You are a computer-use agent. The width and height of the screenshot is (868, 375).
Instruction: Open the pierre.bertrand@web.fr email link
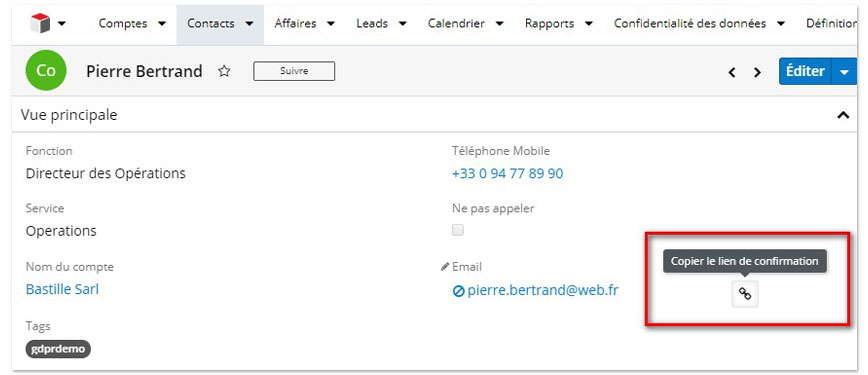[542, 290]
